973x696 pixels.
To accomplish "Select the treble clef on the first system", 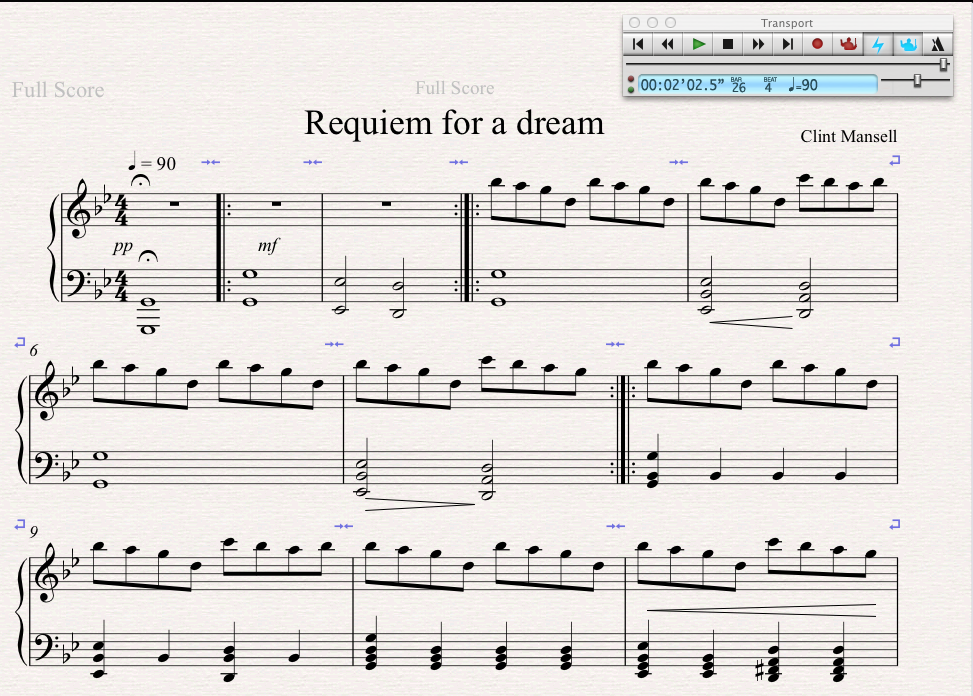I will (79, 209).
